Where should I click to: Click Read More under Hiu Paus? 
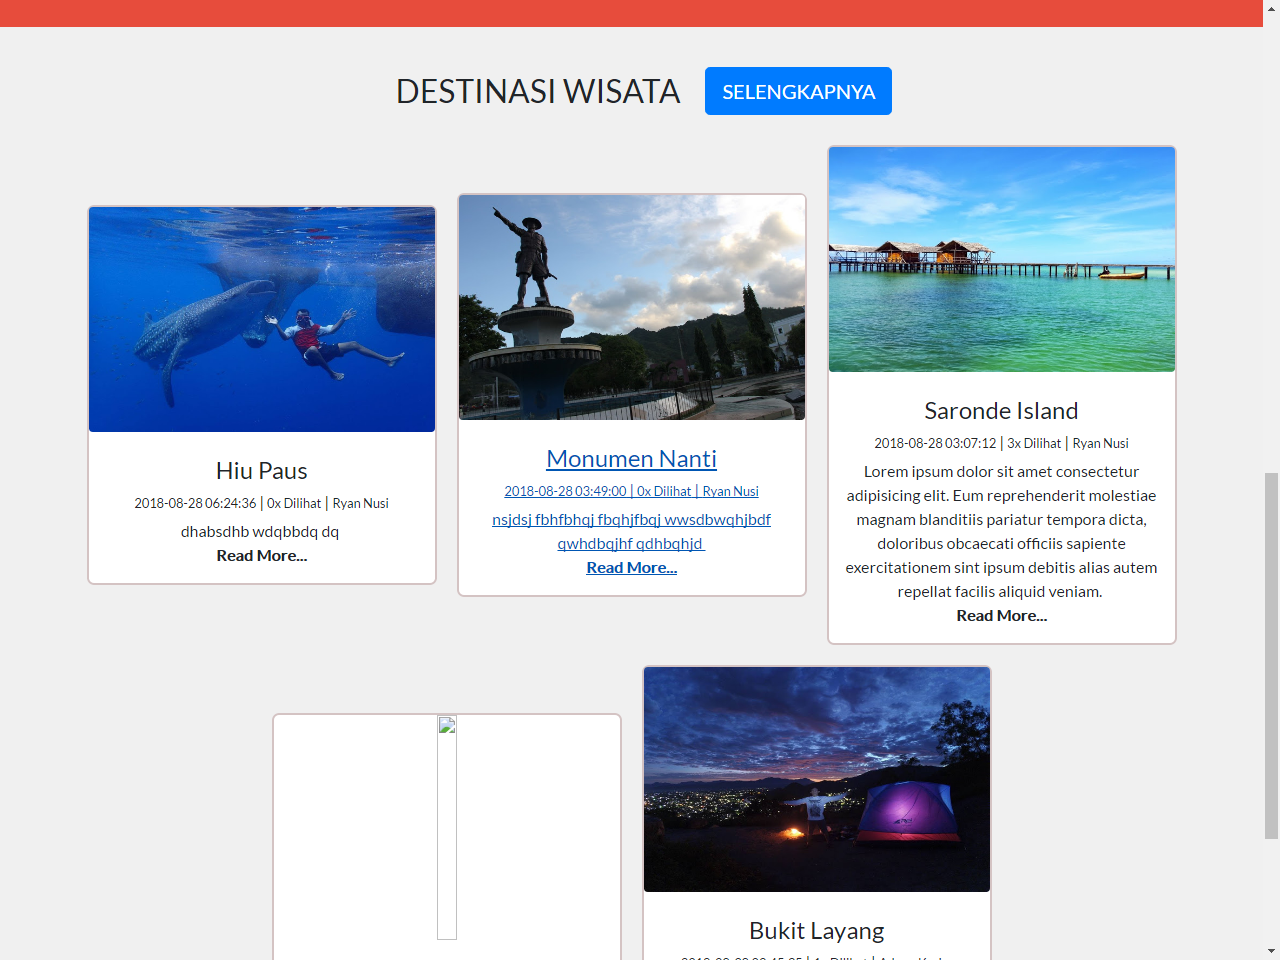[x=262, y=556]
